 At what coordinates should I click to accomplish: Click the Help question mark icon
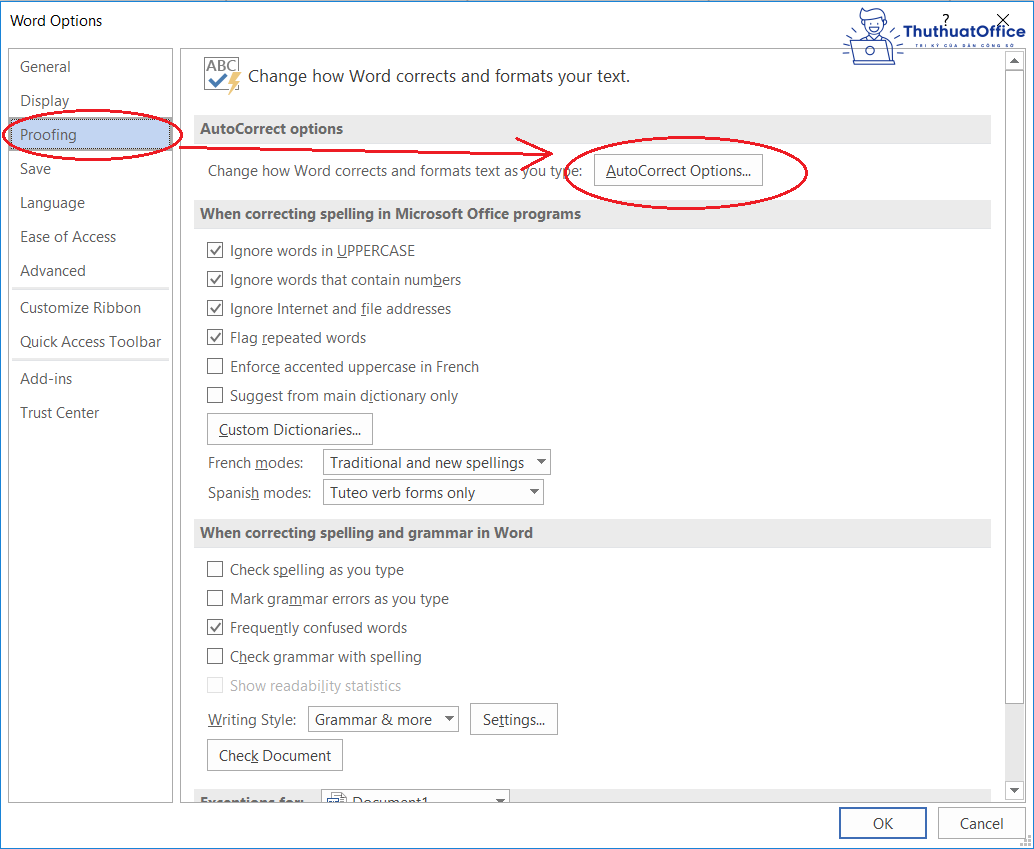tap(946, 19)
